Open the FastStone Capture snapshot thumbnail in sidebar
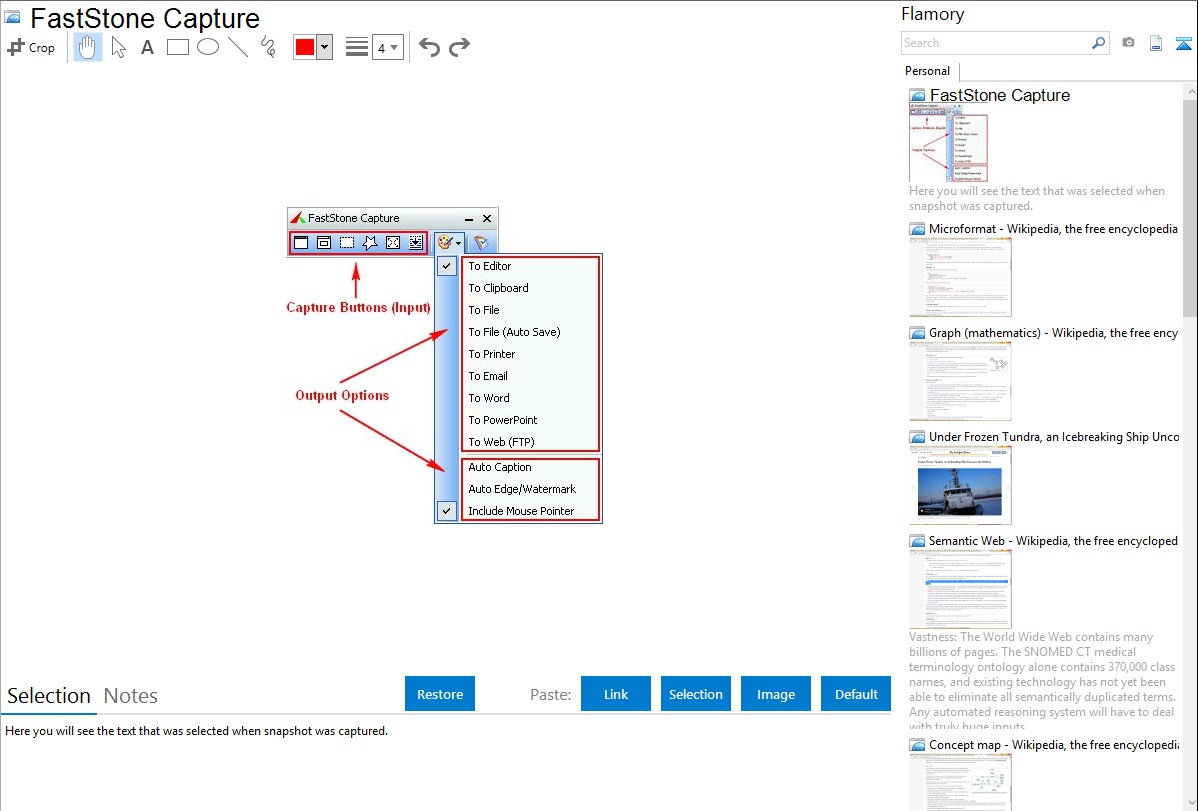This screenshot has width=1198, height=811. pyautogui.click(x=950, y=143)
